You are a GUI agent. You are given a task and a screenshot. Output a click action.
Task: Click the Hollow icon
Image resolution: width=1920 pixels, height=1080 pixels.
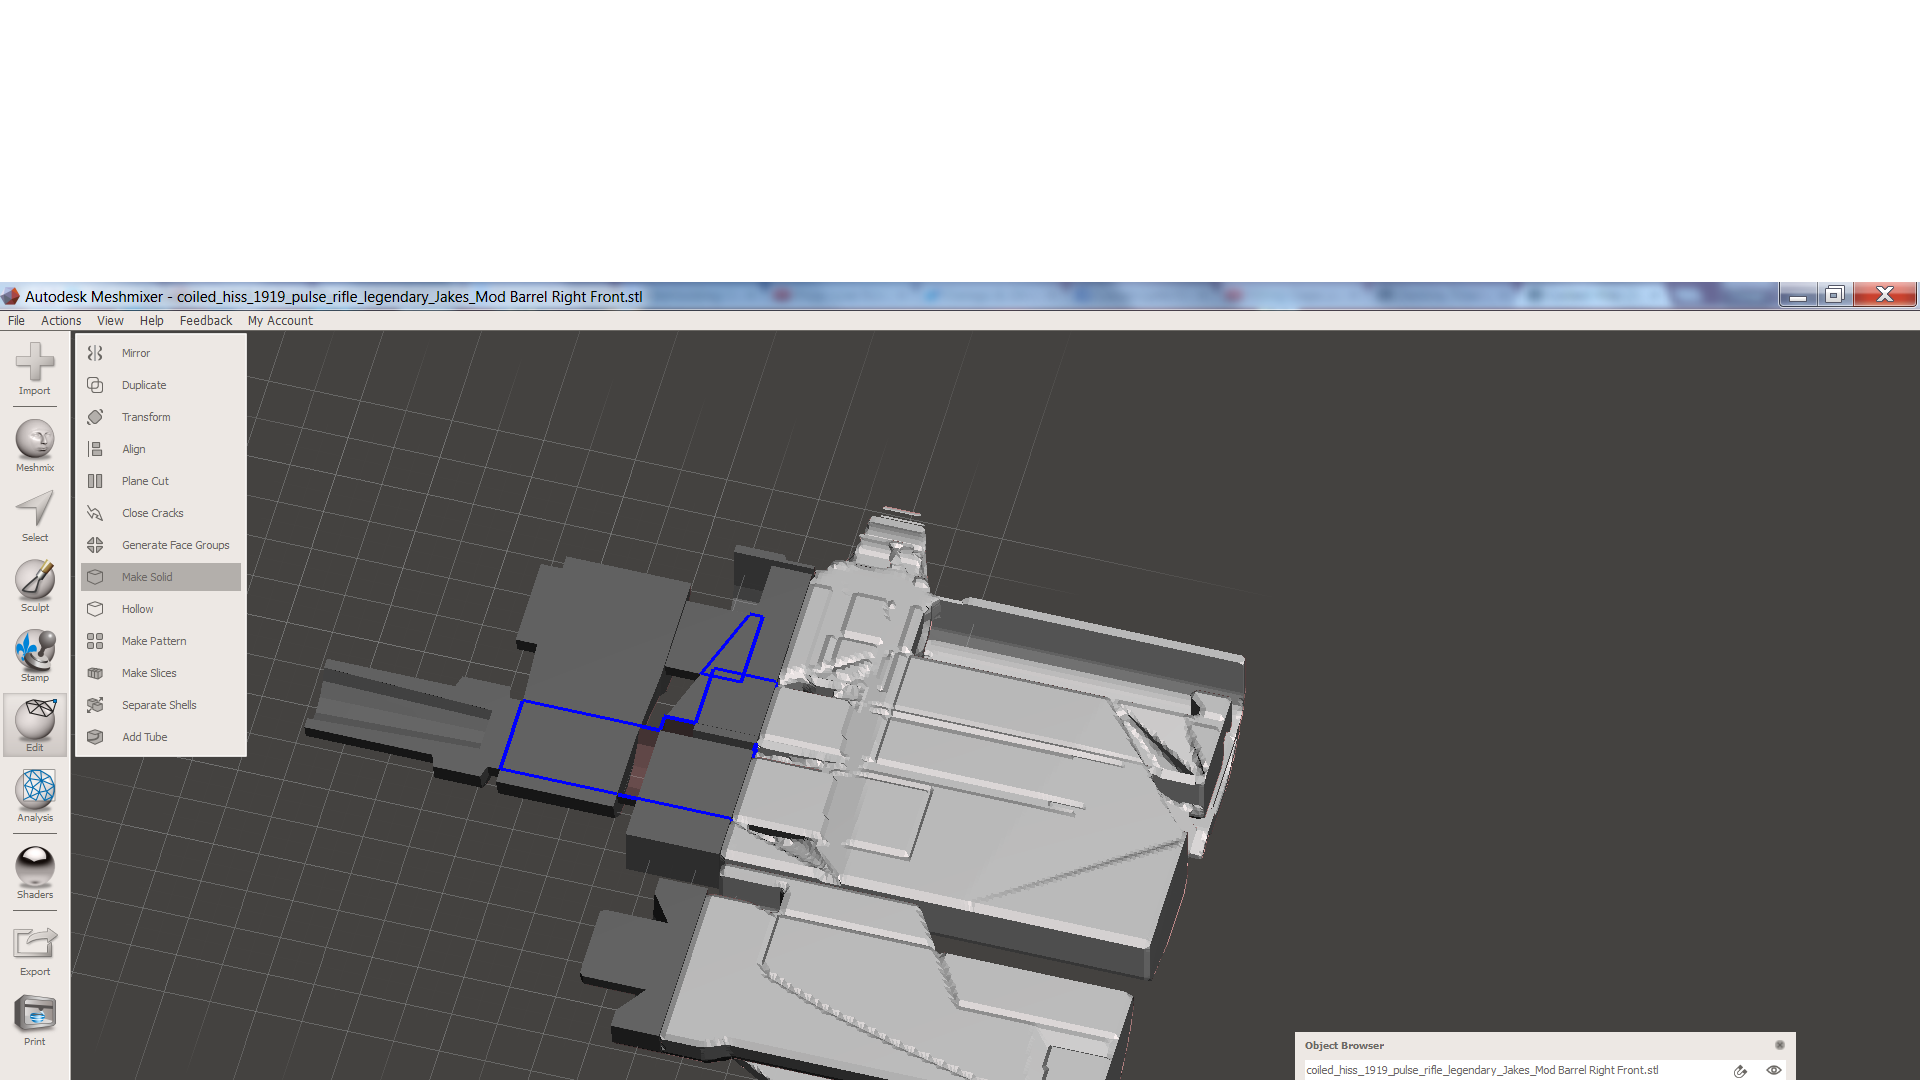95,609
